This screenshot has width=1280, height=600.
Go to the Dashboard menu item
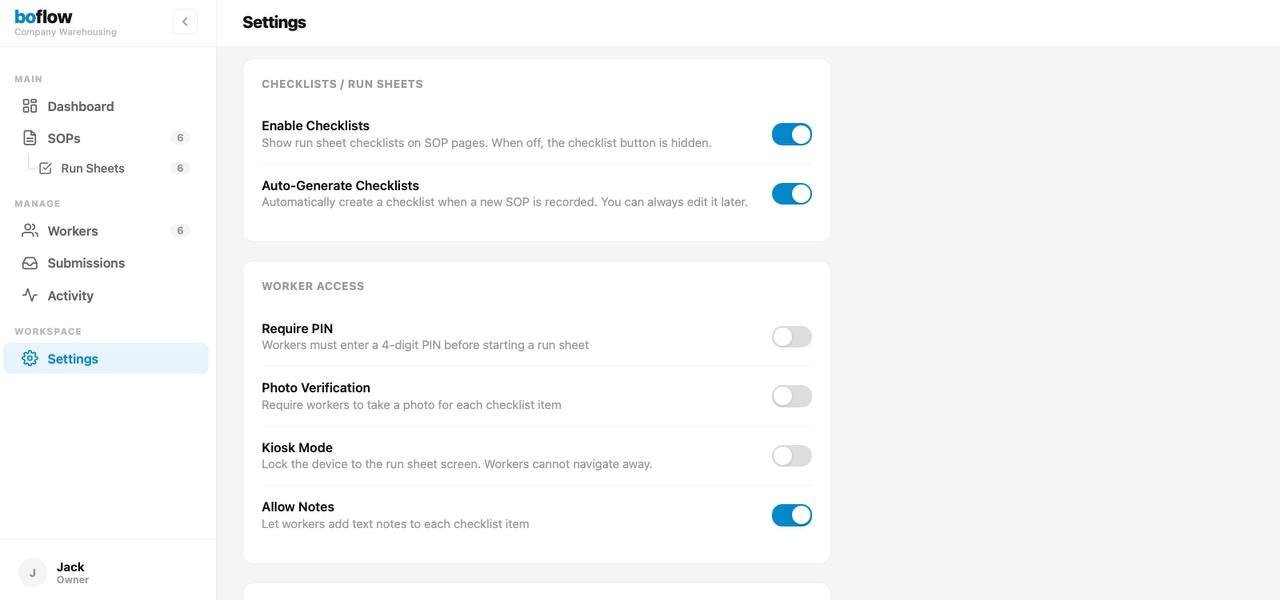click(x=80, y=106)
